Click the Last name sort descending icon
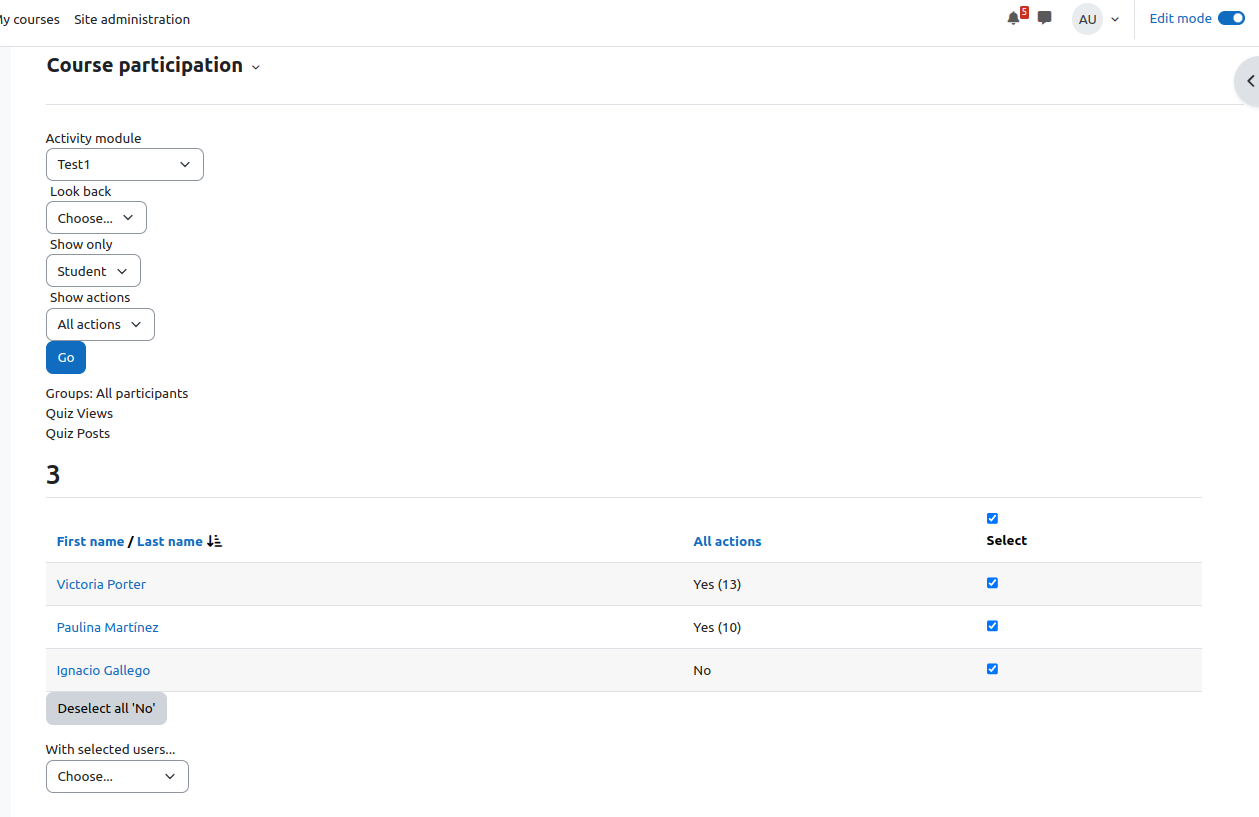 pos(214,541)
